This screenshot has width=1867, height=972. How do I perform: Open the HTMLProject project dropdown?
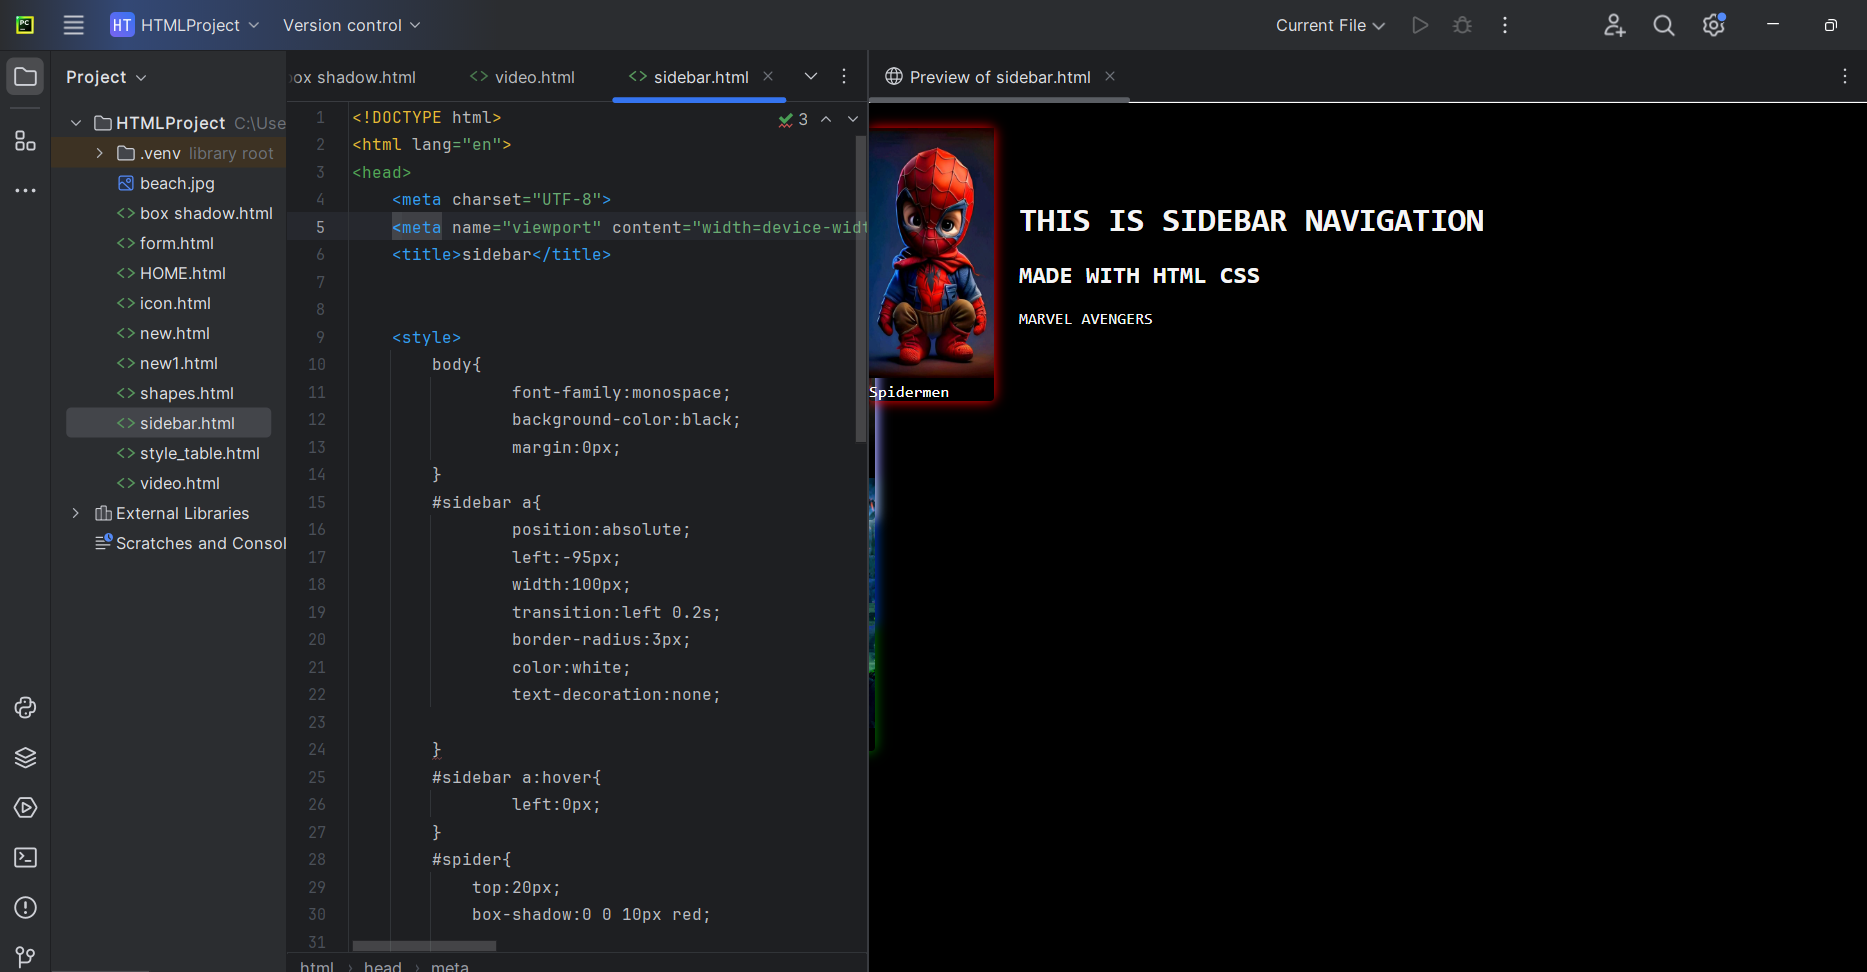(x=185, y=25)
